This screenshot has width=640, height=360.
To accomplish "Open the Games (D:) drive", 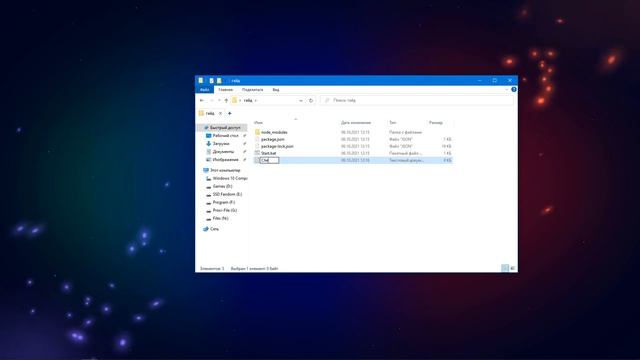I will coord(222,186).
